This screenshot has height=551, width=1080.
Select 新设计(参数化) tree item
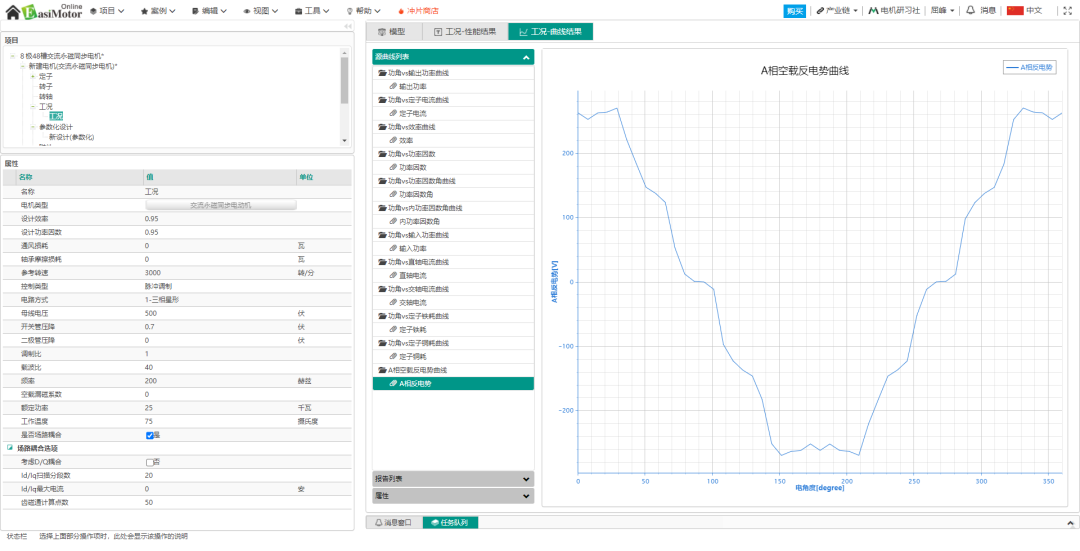72,137
